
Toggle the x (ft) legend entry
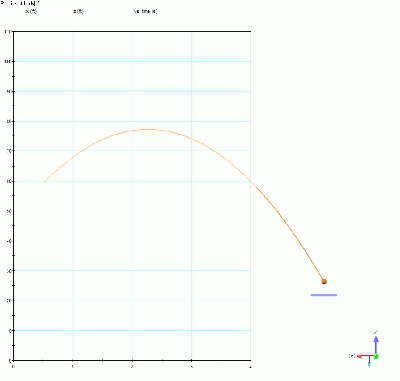click(x=31, y=11)
